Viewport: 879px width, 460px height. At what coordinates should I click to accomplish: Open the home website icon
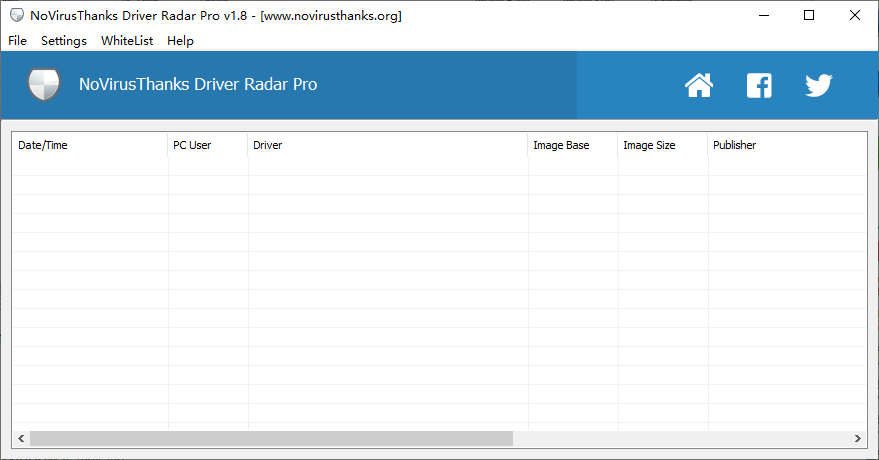tap(699, 85)
